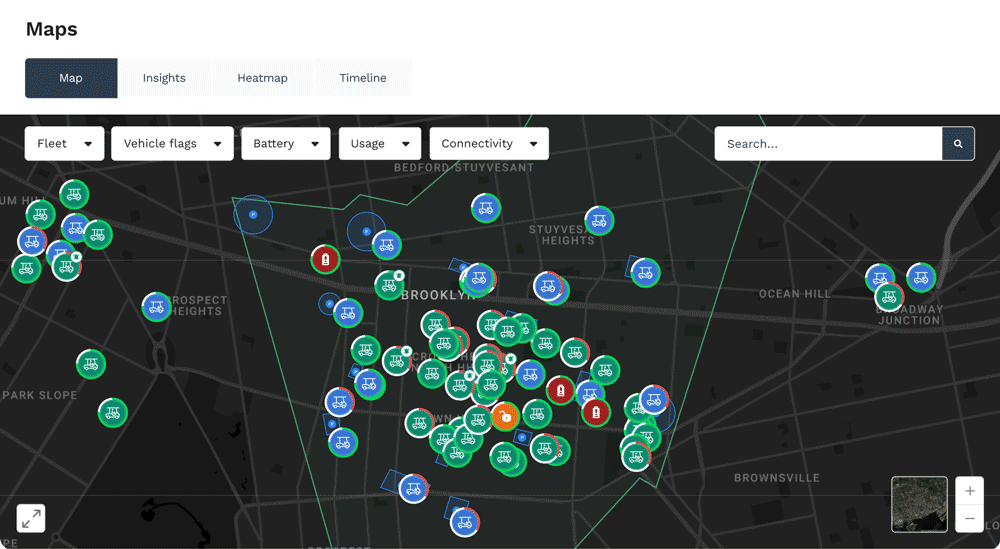
Task: Select red low-battery marker northwest of BROOKLYN label
Action: pos(325,260)
